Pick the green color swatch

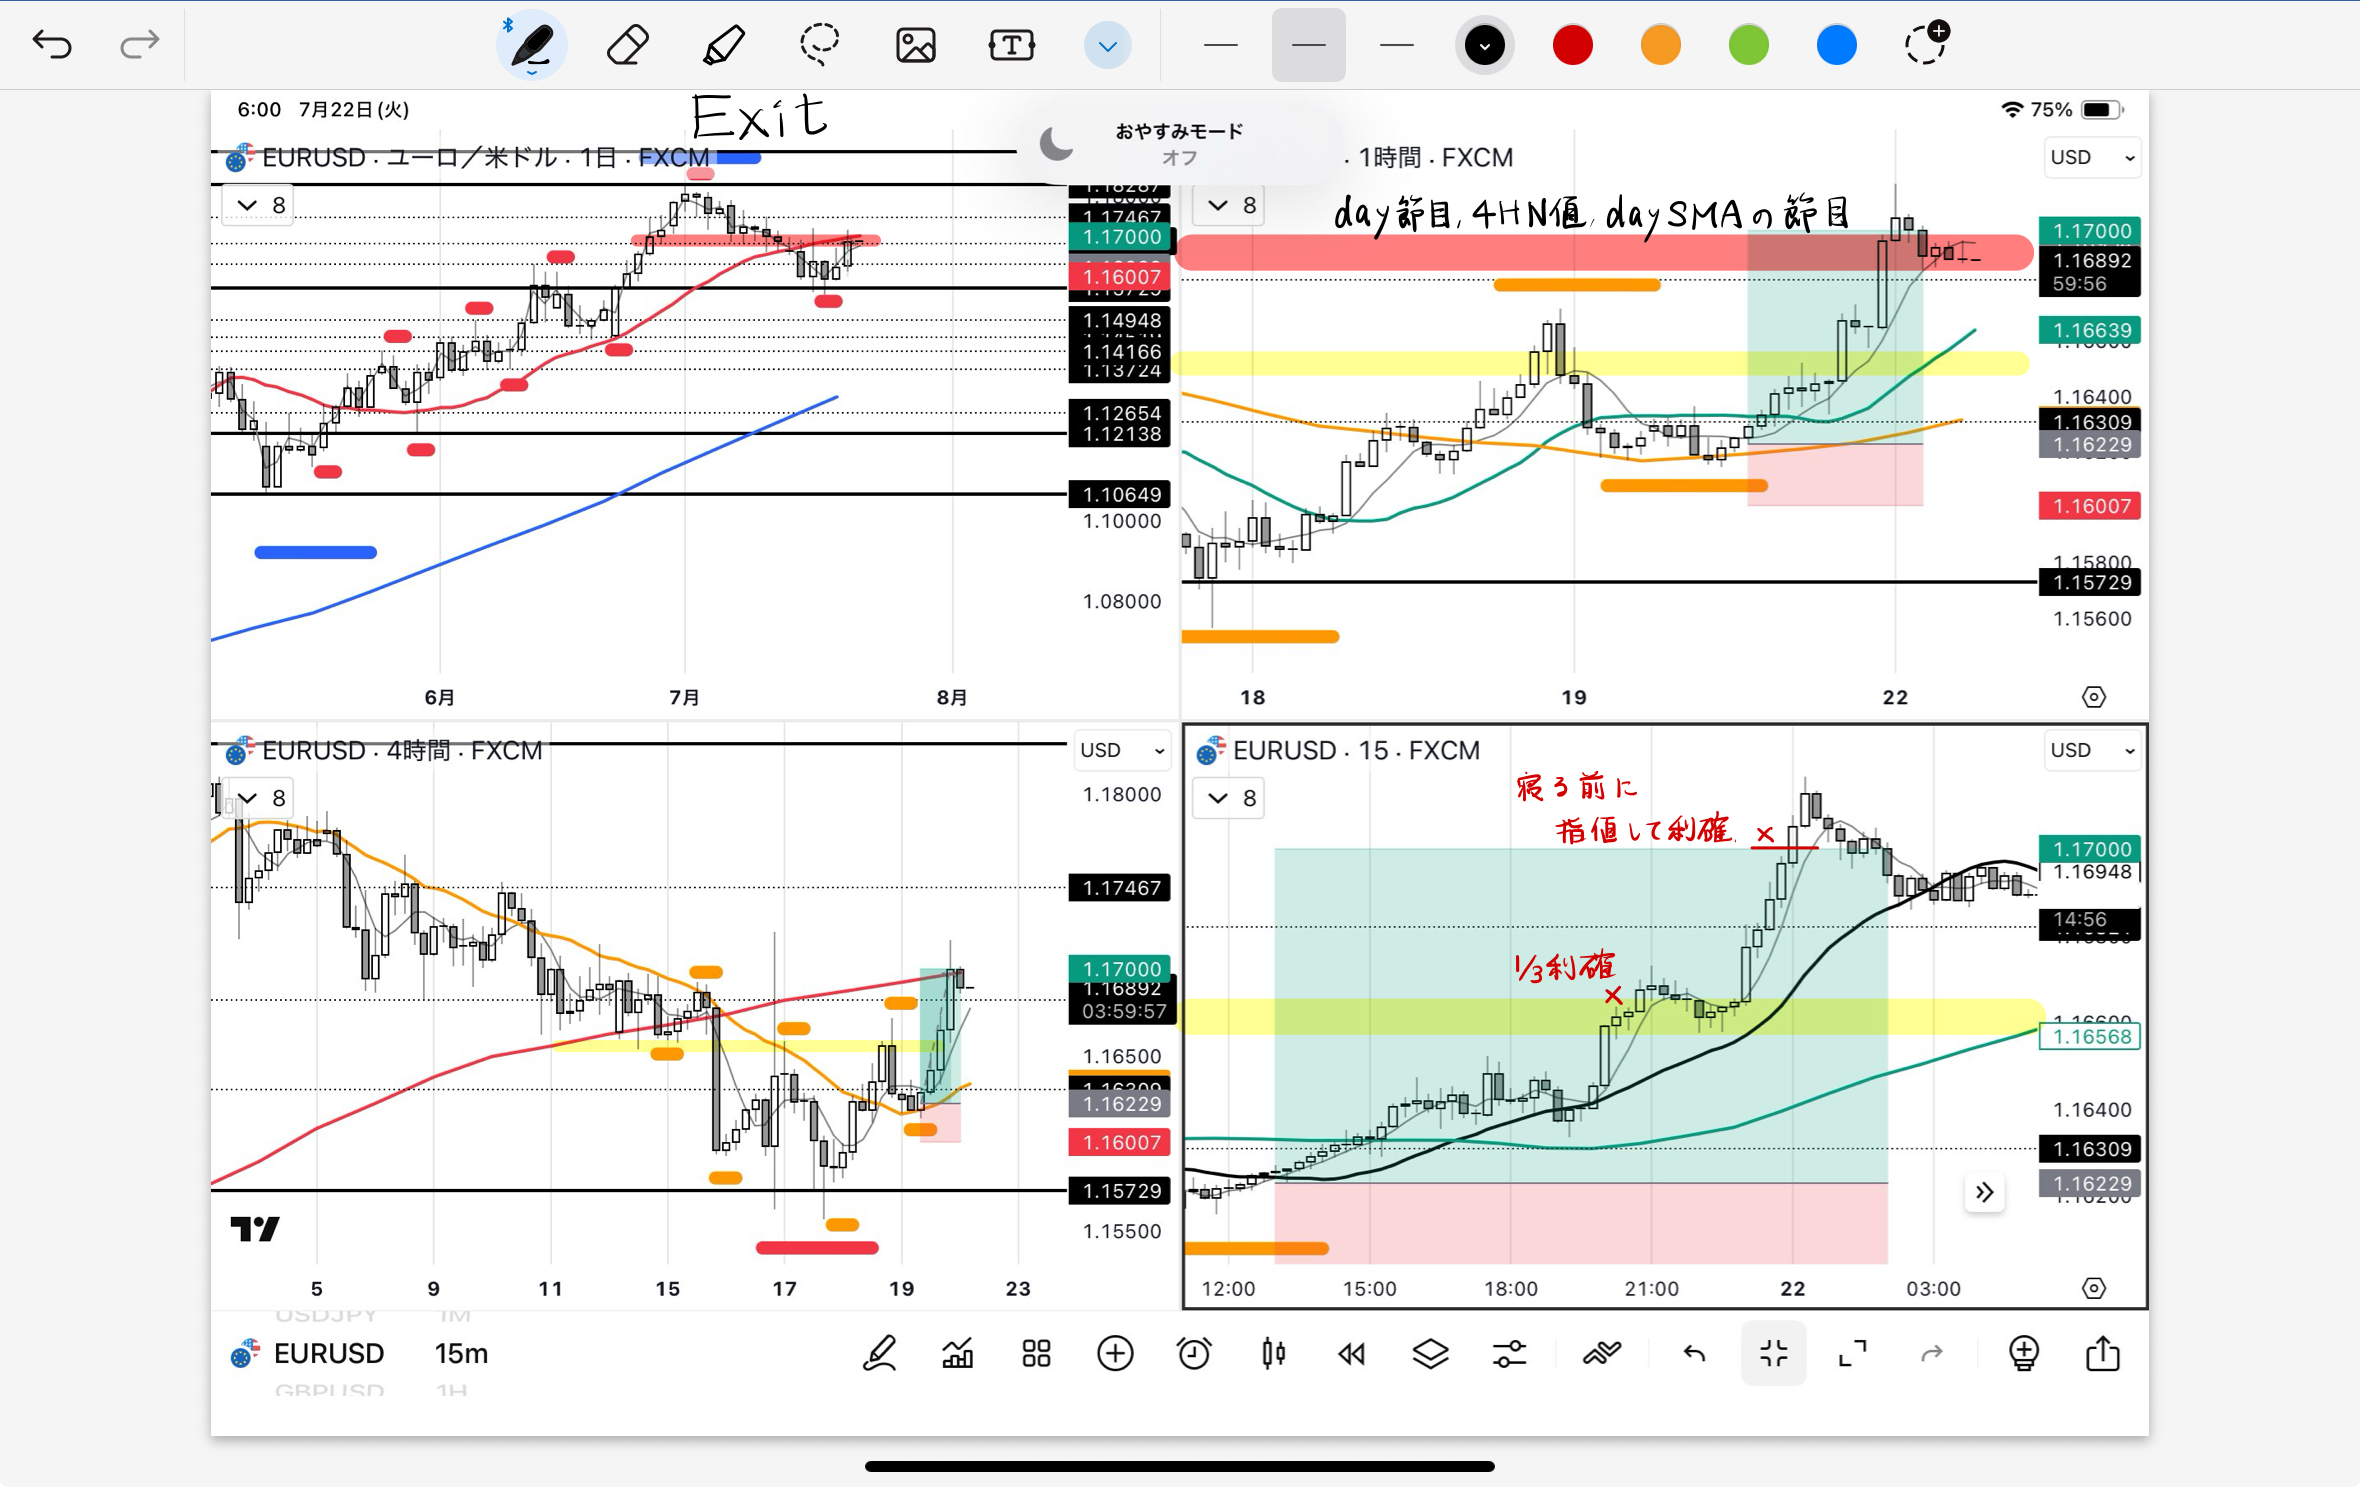point(1749,45)
